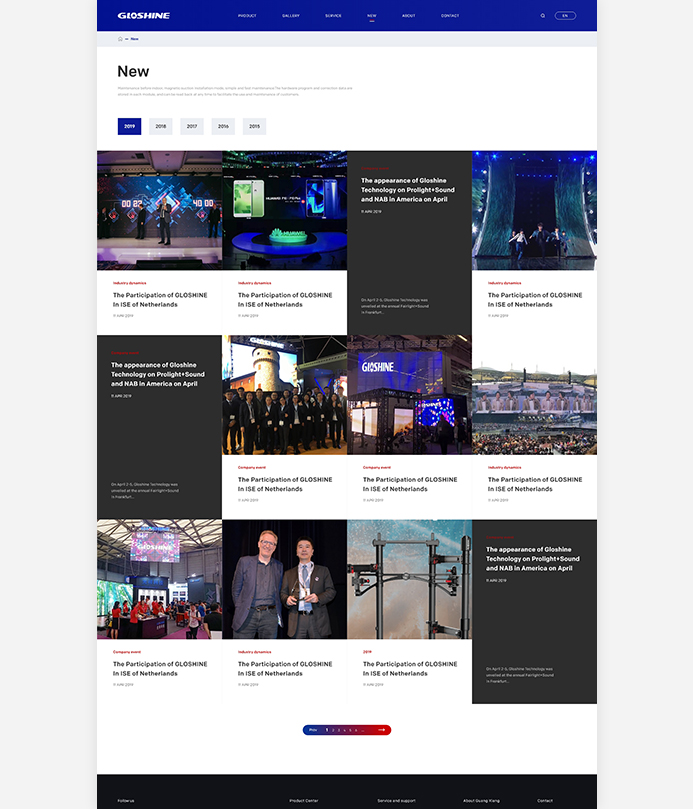Click the home icon in breadcrumb
The image size is (693, 809).
(x=120, y=39)
